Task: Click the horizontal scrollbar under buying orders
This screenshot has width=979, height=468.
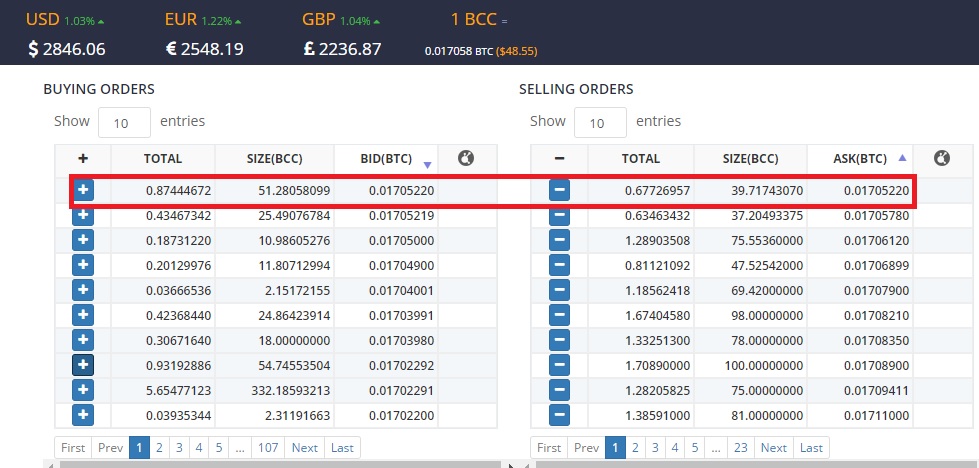Action: pyautogui.click(x=270, y=464)
